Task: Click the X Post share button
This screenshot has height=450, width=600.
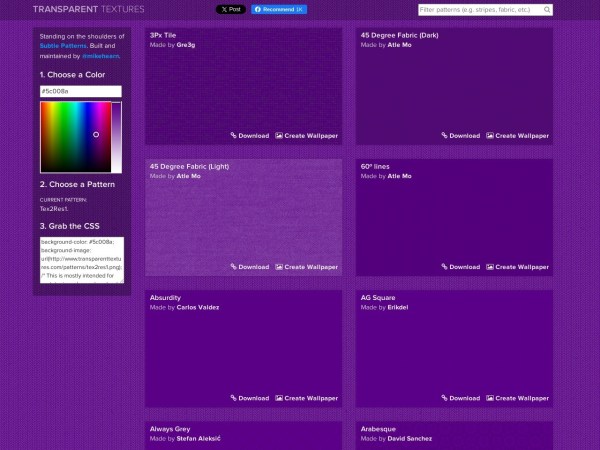Action: pos(230,9)
